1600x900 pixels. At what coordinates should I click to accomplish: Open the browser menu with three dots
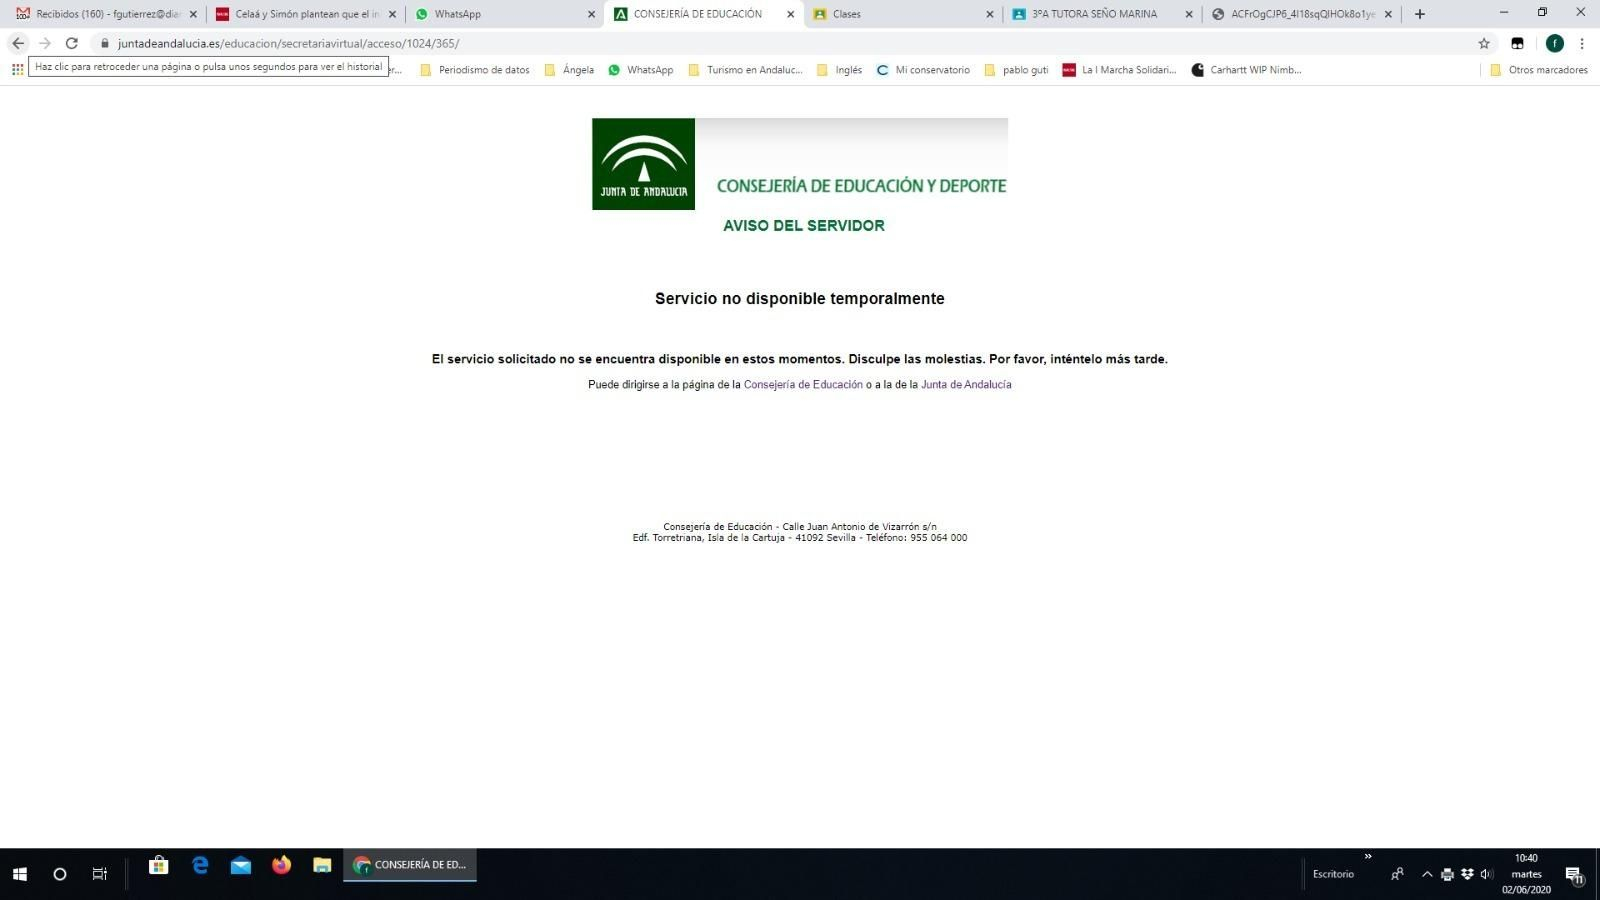1582,43
